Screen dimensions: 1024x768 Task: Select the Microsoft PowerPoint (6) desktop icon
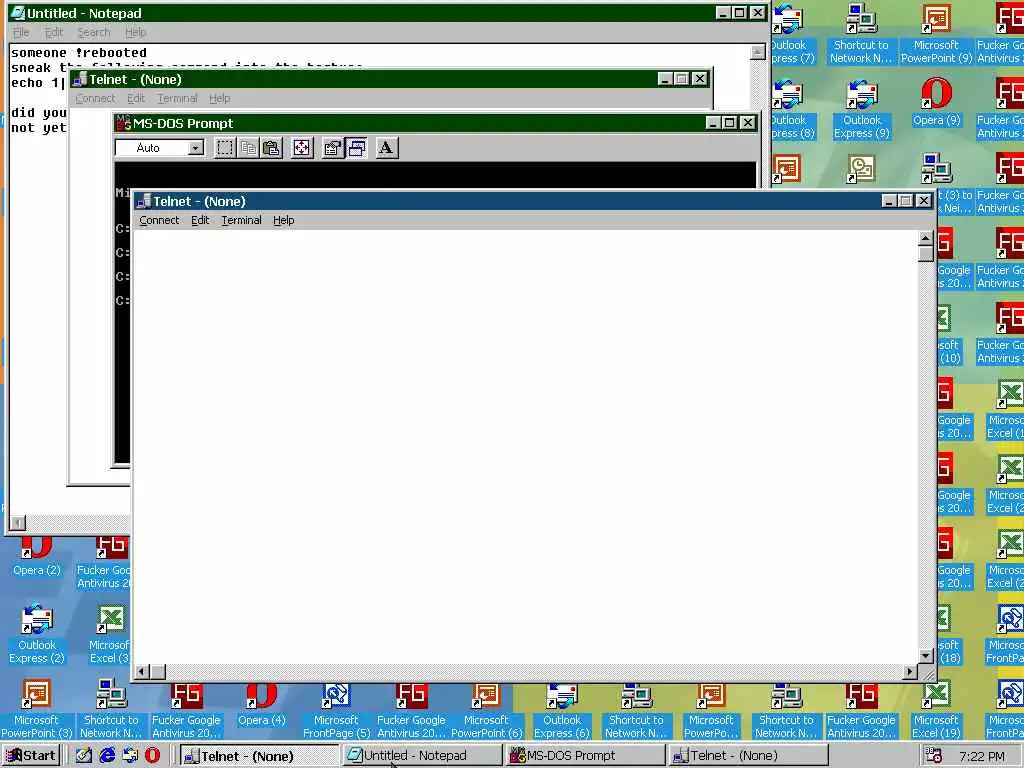pos(487,711)
